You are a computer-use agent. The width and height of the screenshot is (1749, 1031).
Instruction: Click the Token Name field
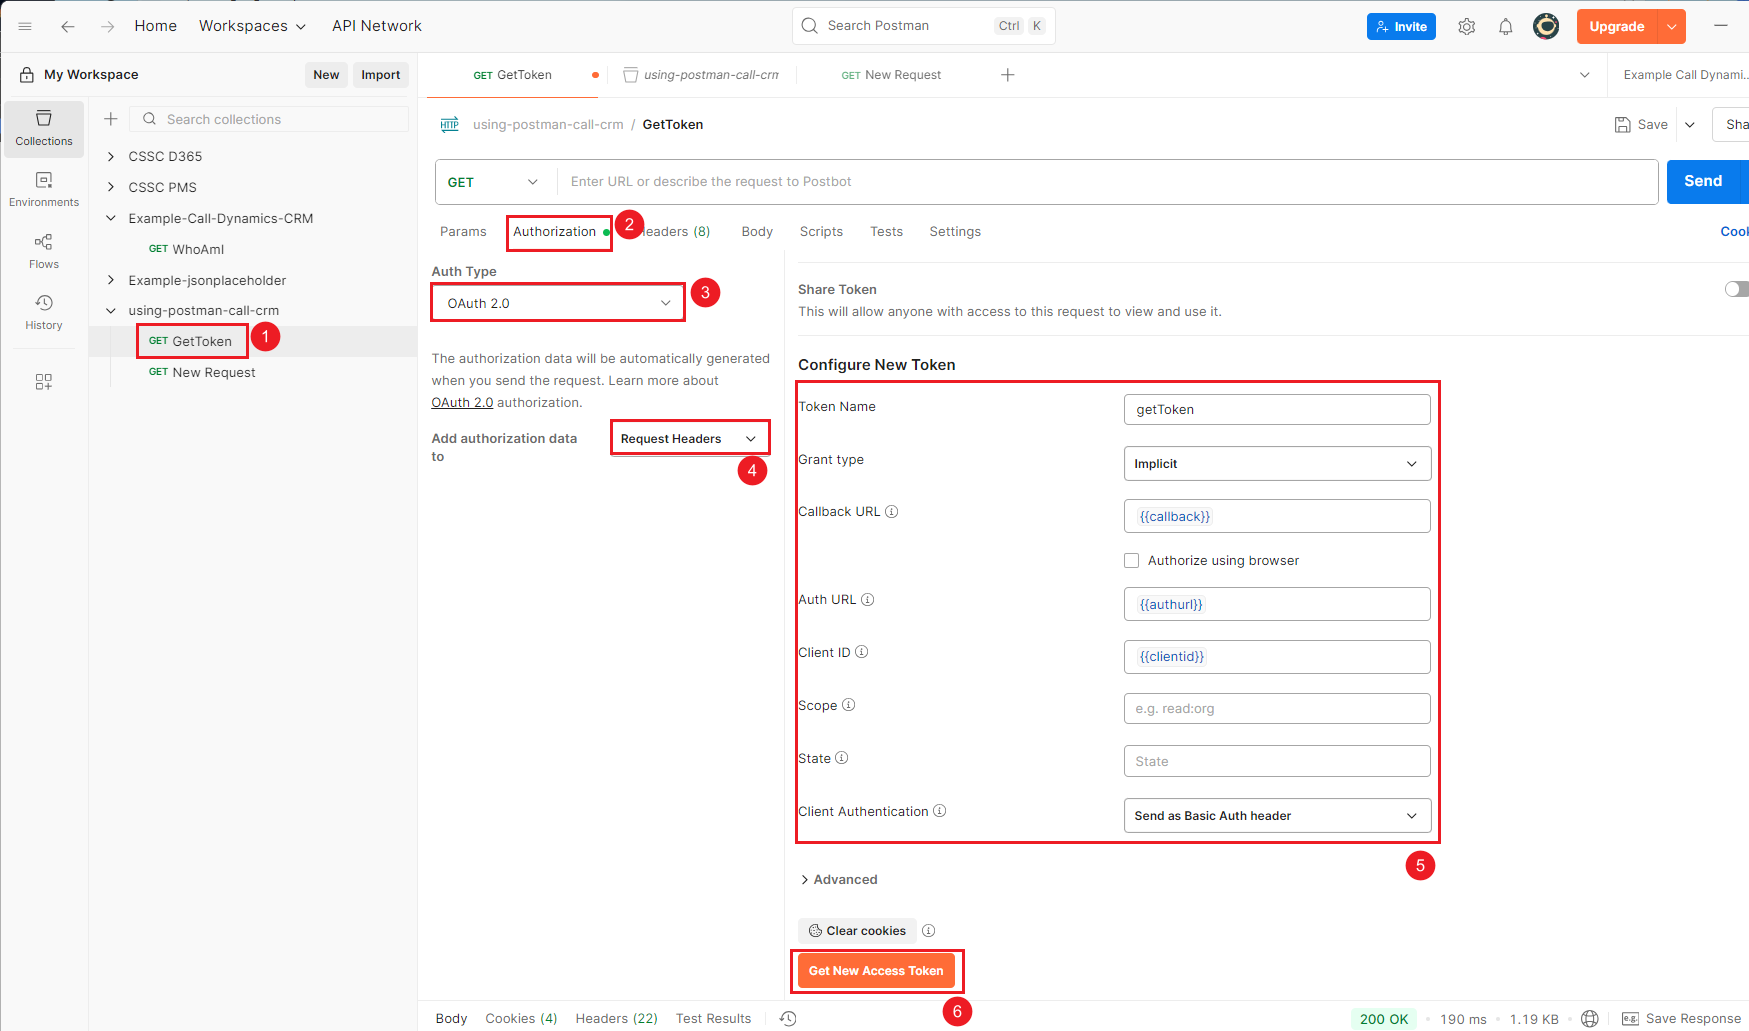click(1277, 410)
